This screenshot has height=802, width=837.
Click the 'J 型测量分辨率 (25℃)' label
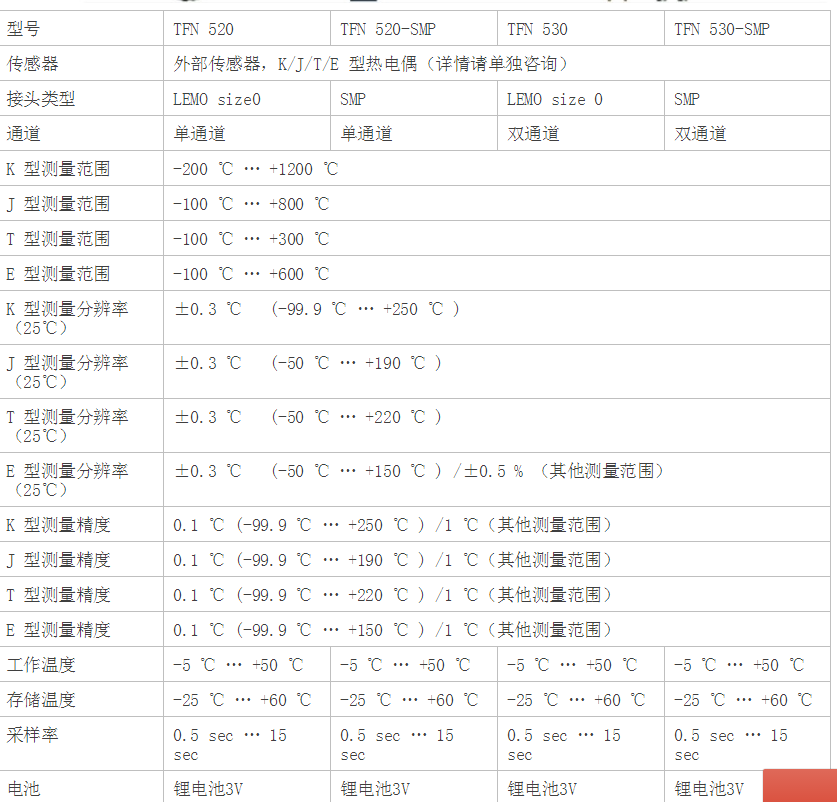pyautogui.click(x=67, y=372)
